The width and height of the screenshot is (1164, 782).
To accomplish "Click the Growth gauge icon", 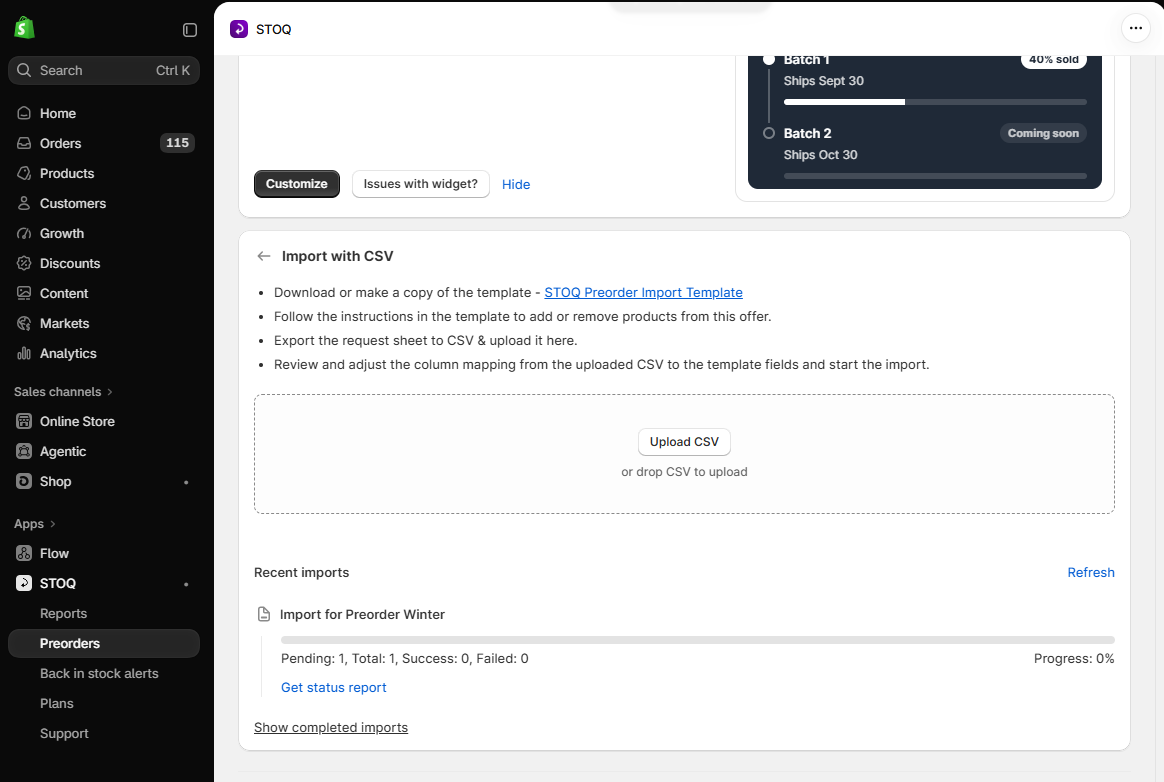I will [x=24, y=233].
